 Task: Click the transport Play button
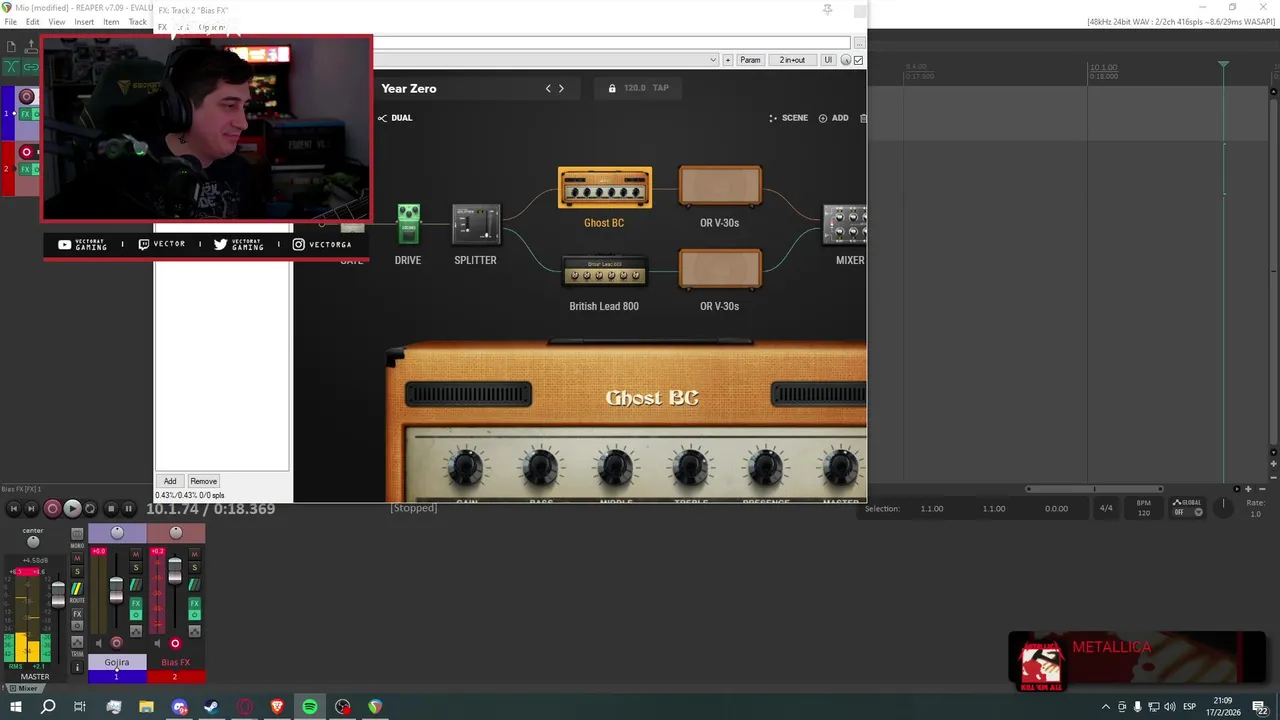click(x=72, y=509)
